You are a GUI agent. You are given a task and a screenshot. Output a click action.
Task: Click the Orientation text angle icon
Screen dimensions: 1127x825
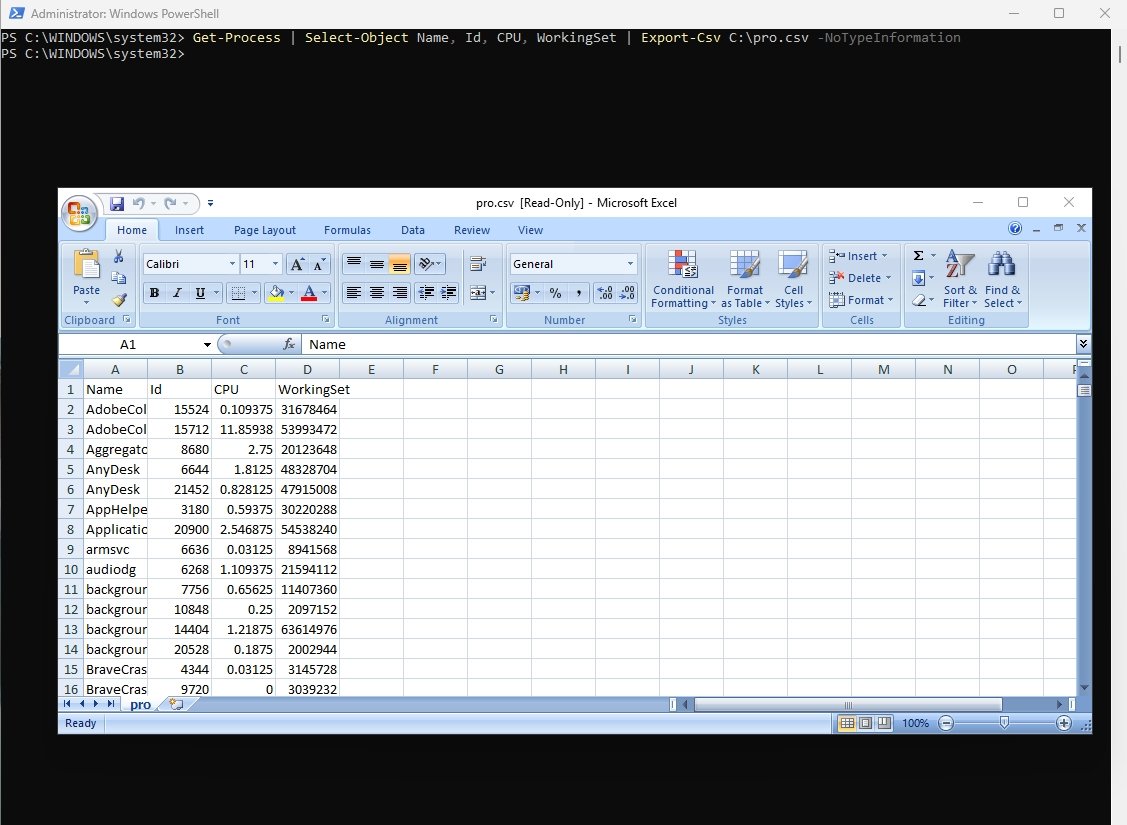click(x=427, y=264)
